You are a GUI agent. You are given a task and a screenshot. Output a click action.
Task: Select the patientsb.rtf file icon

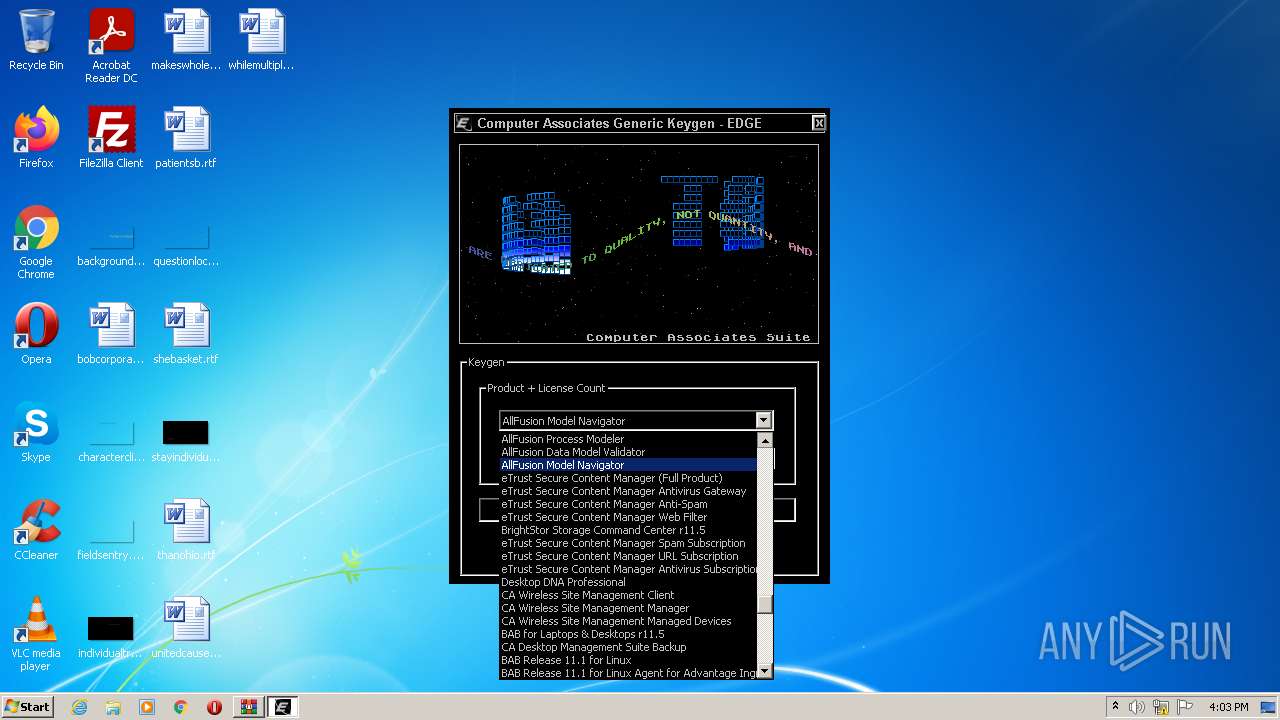[186, 138]
